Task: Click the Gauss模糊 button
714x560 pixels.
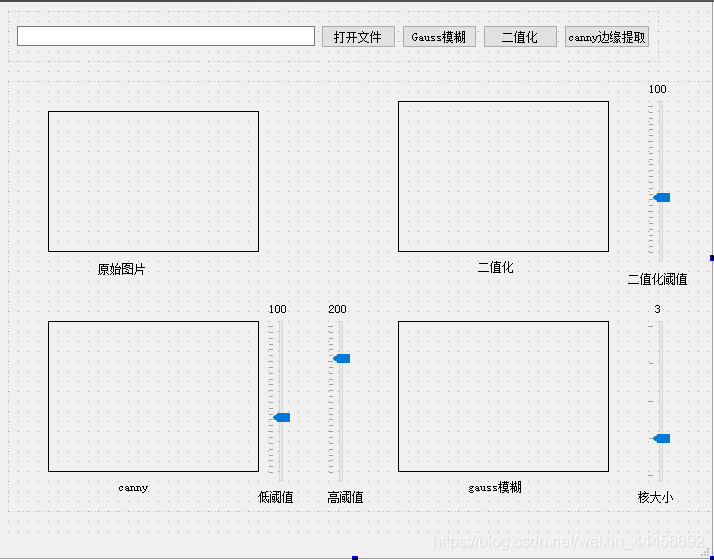Action: tap(439, 36)
